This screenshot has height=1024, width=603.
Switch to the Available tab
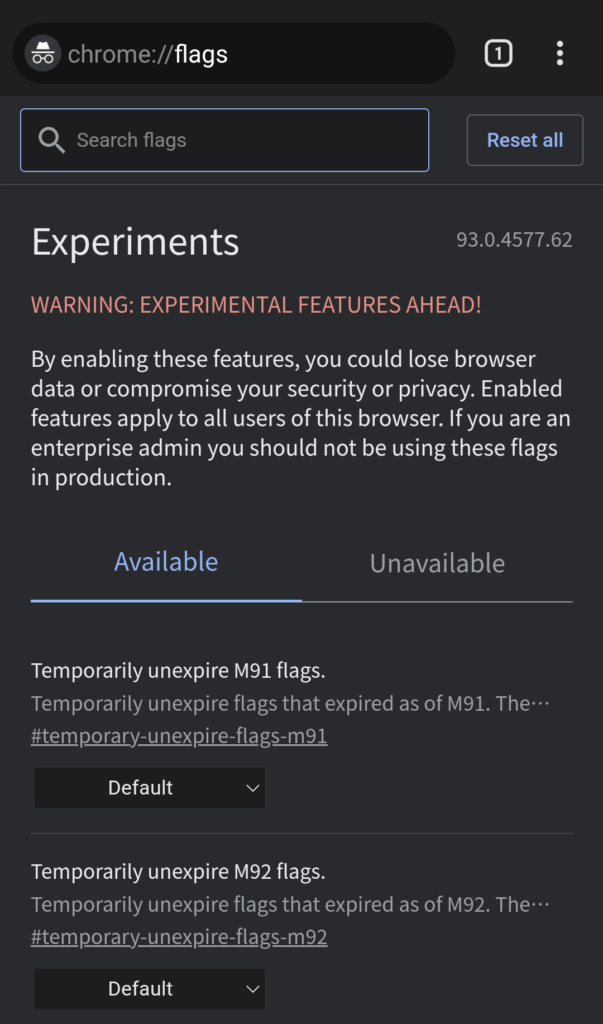tap(166, 562)
